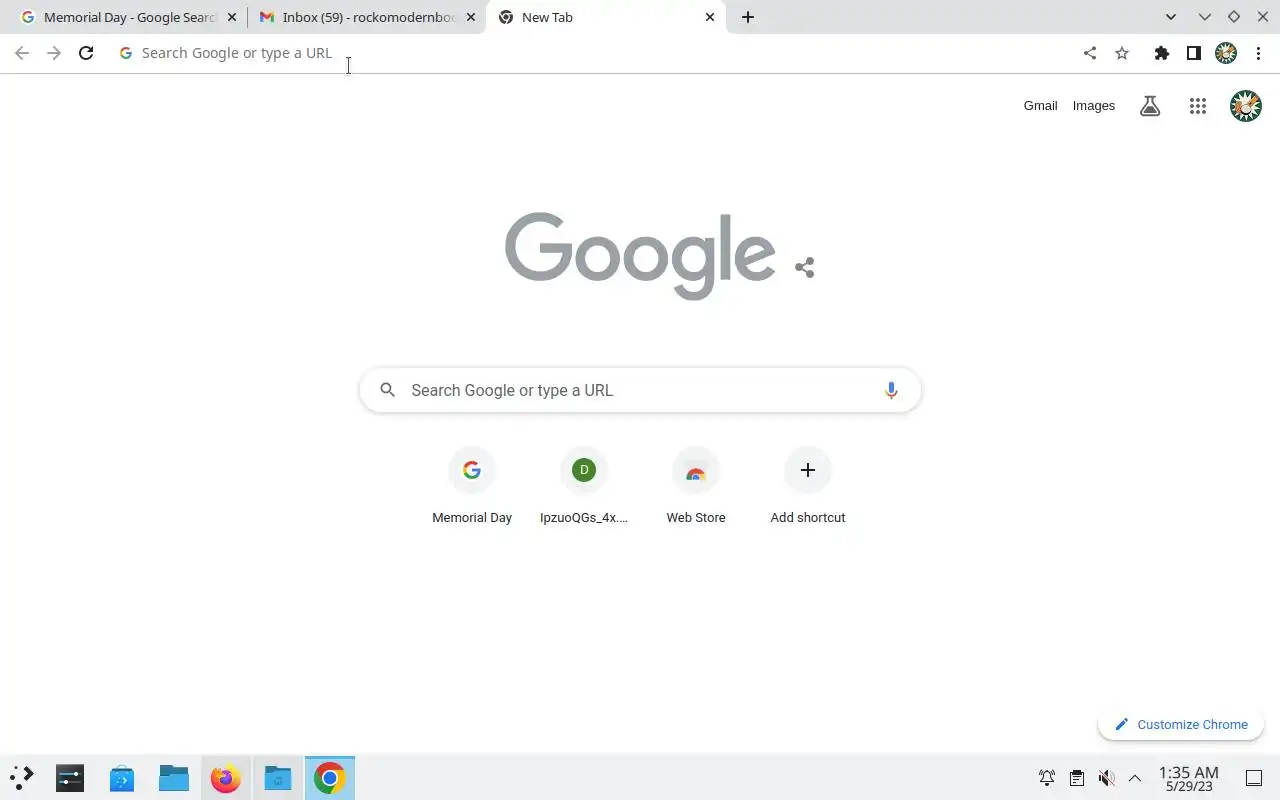Open the Web Store shortcut

pyautogui.click(x=696, y=487)
